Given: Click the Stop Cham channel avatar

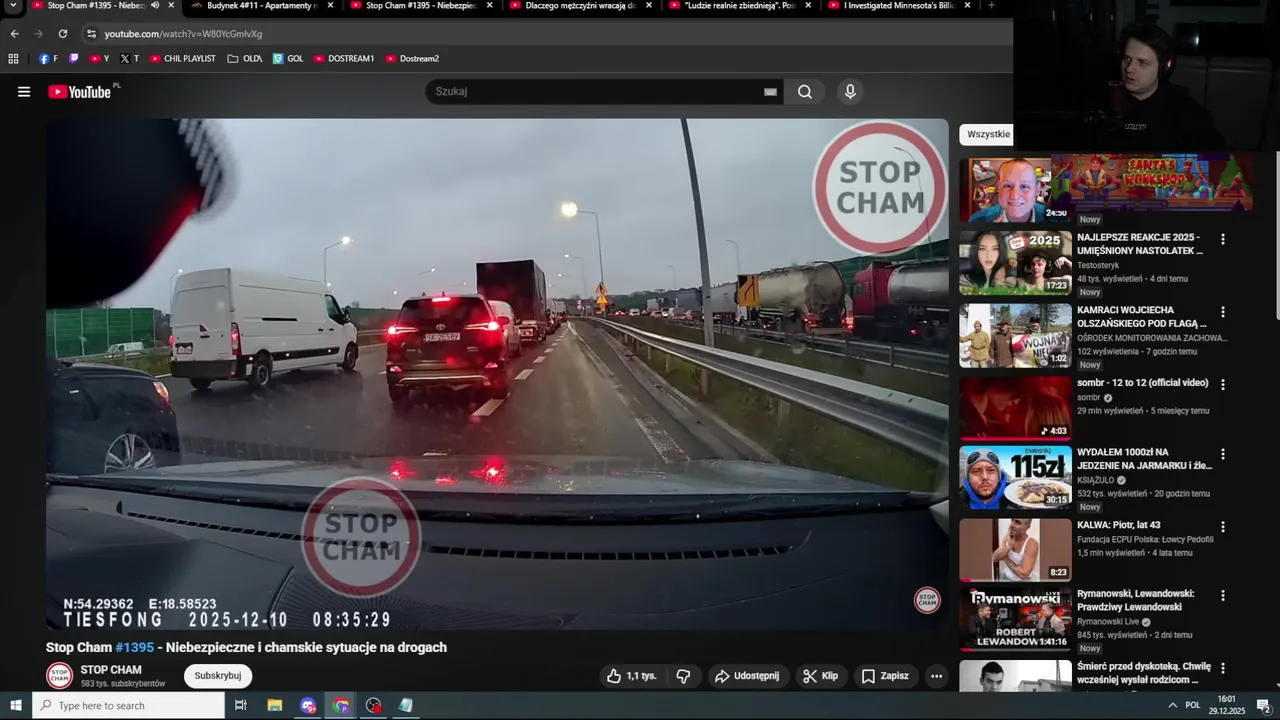Looking at the screenshot, I should (x=60, y=676).
